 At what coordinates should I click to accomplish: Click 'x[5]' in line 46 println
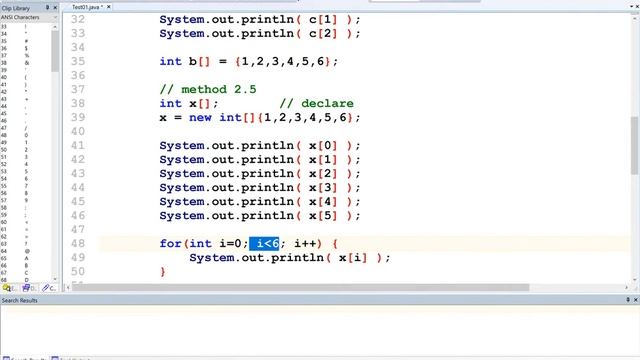click(x=323, y=216)
